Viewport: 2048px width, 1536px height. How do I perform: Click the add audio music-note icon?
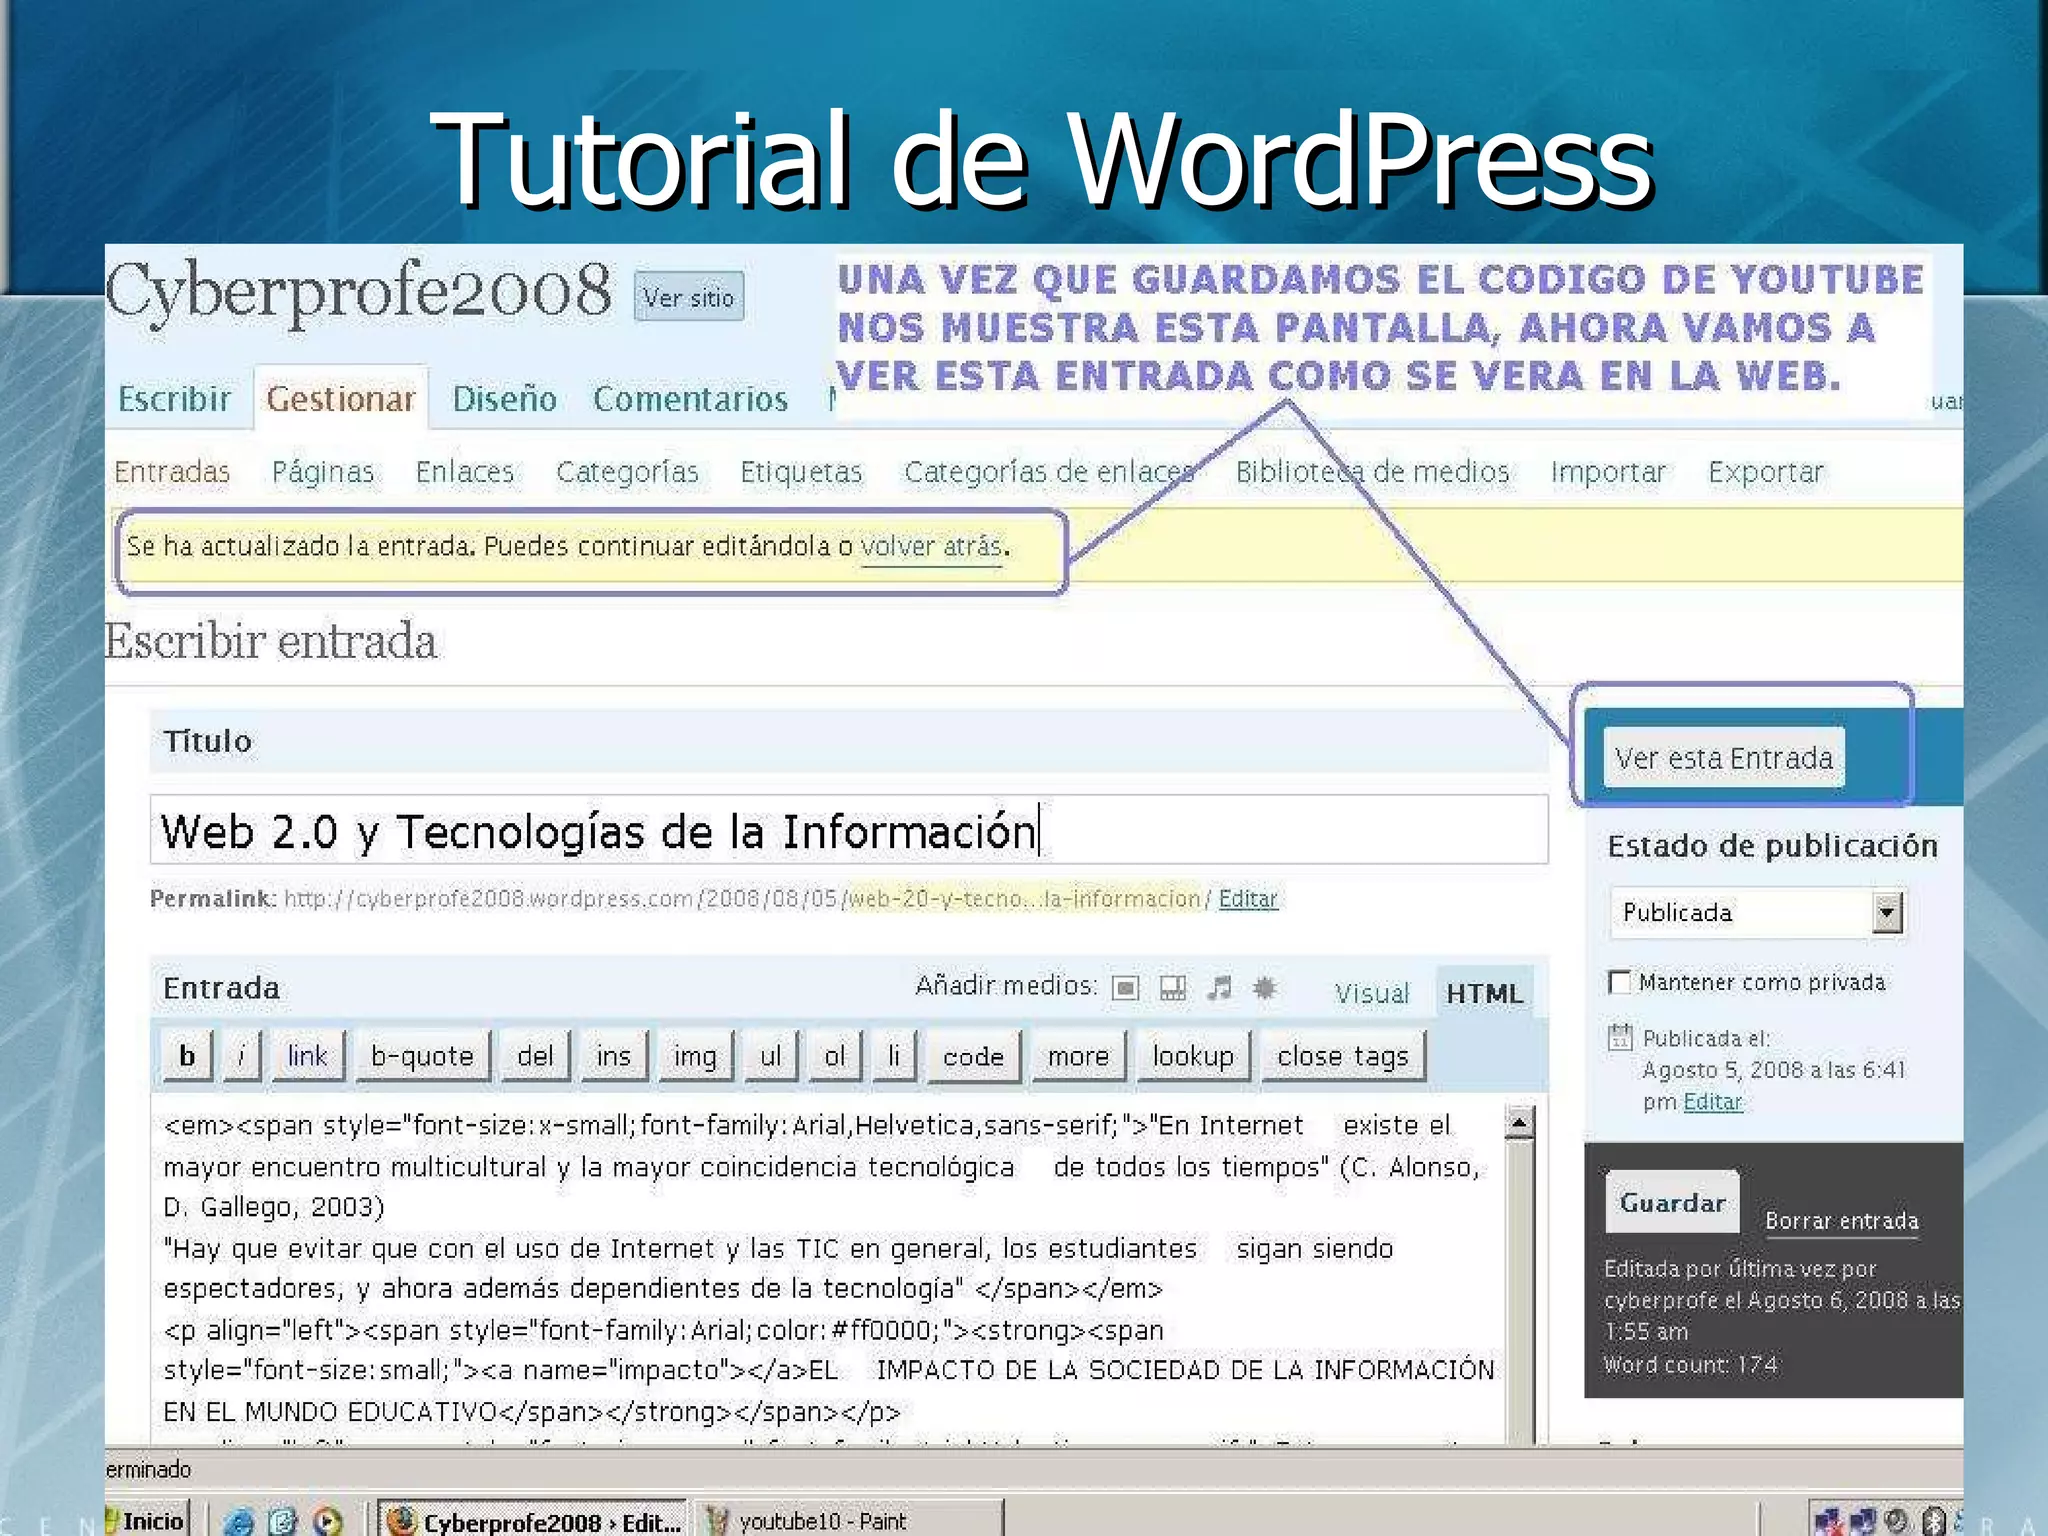[x=1218, y=988]
